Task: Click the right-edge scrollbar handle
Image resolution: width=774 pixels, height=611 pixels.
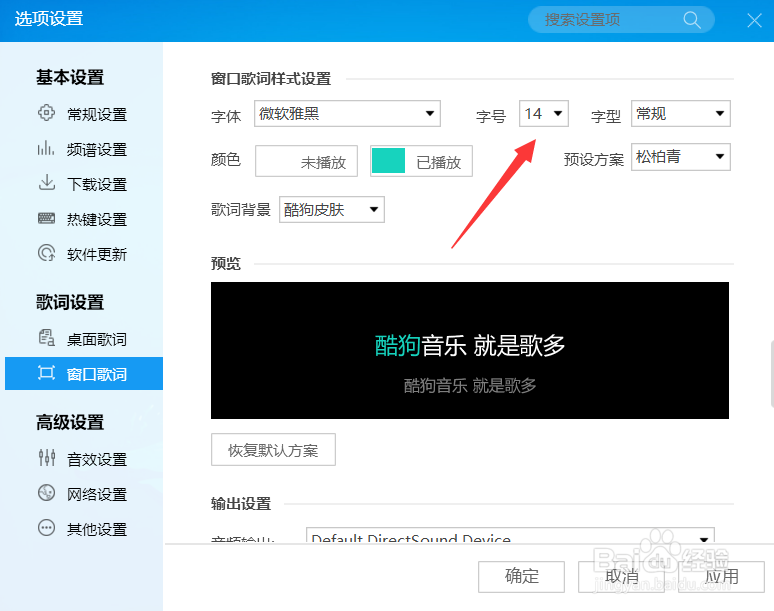Action: [771, 374]
